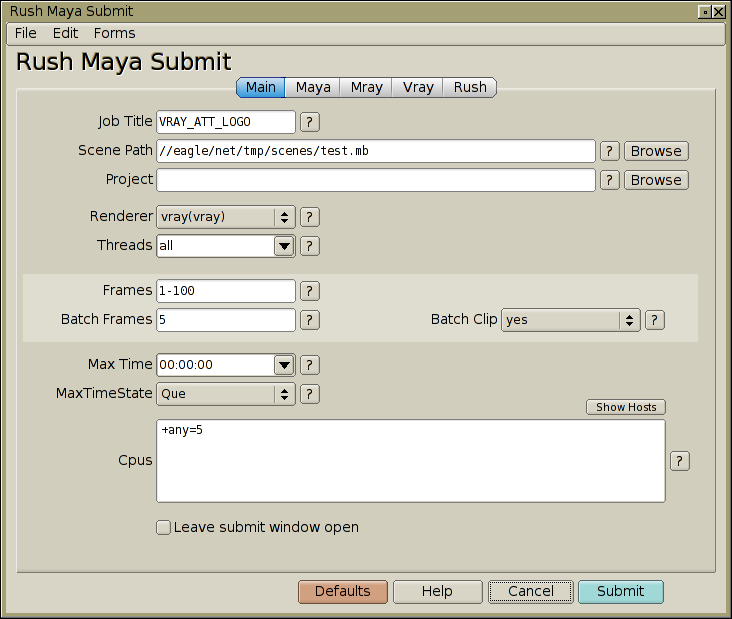Select the Main tab
This screenshot has width=732, height=619.
click(260, 87)
